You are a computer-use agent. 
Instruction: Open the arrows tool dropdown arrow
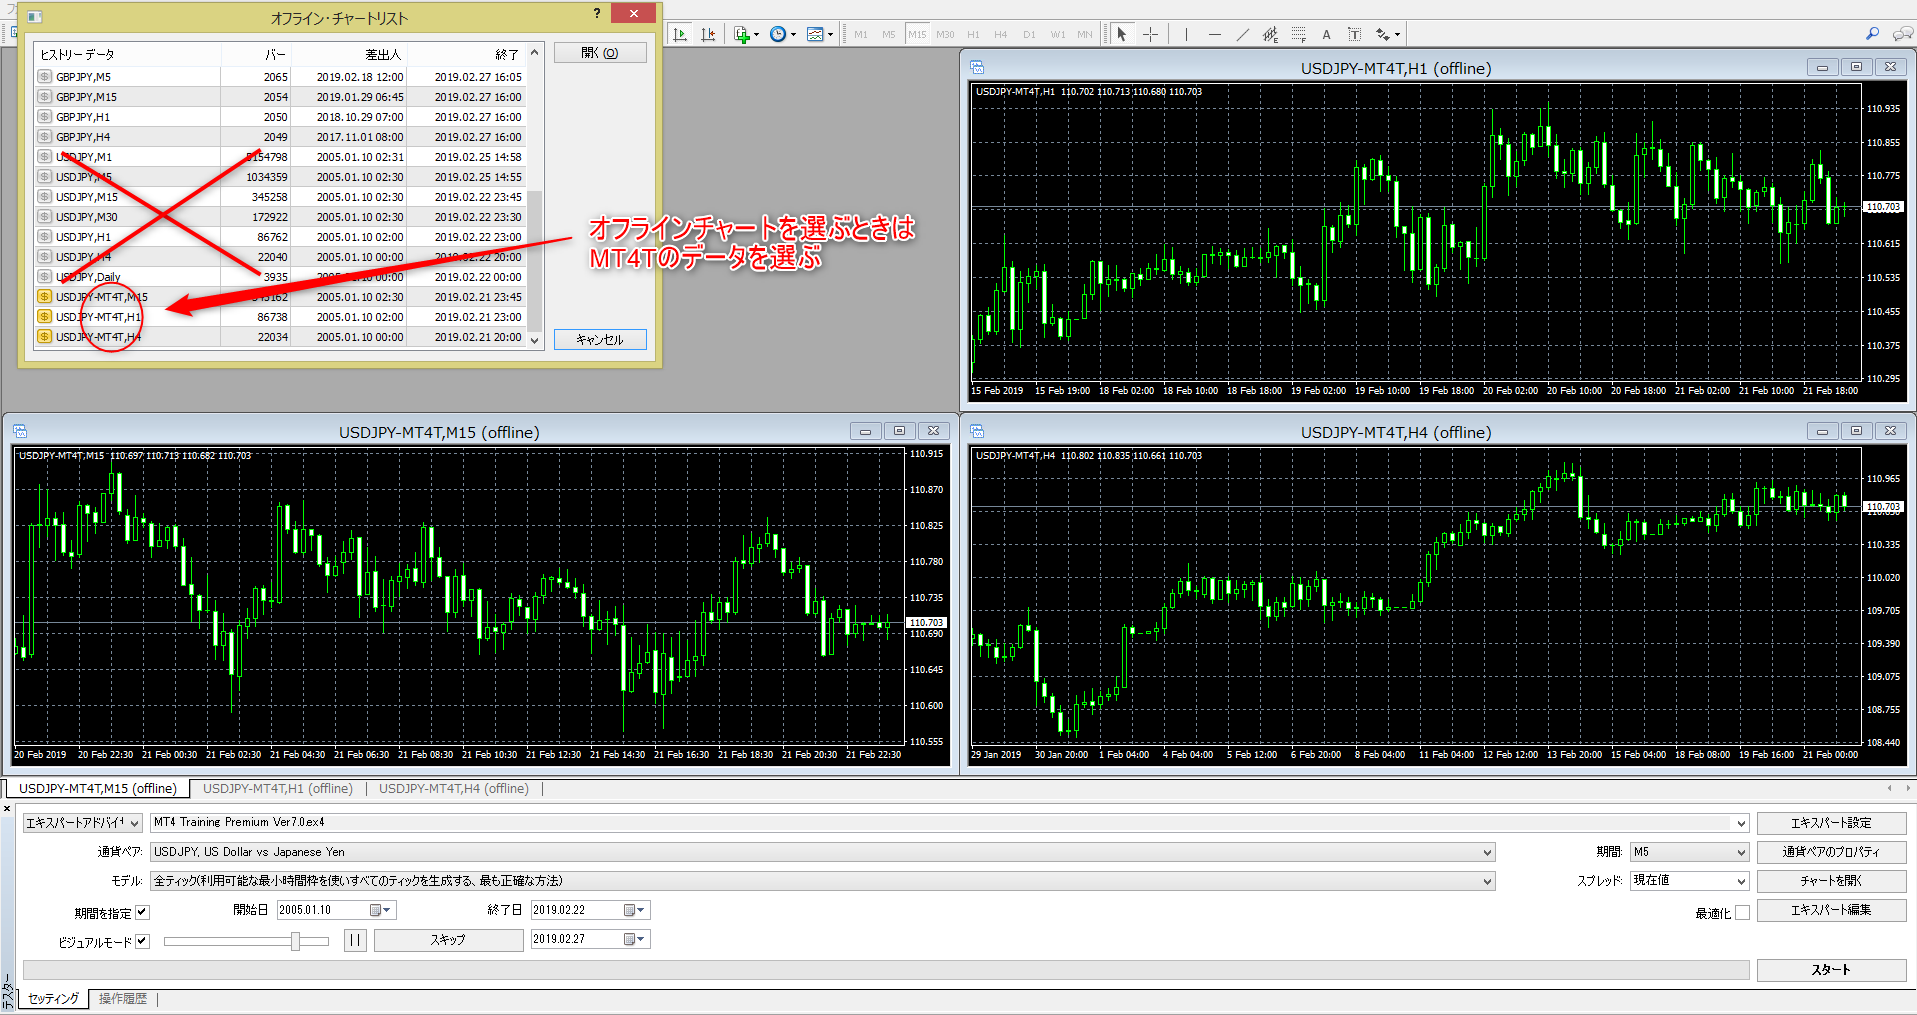[x=1397, y=35]
